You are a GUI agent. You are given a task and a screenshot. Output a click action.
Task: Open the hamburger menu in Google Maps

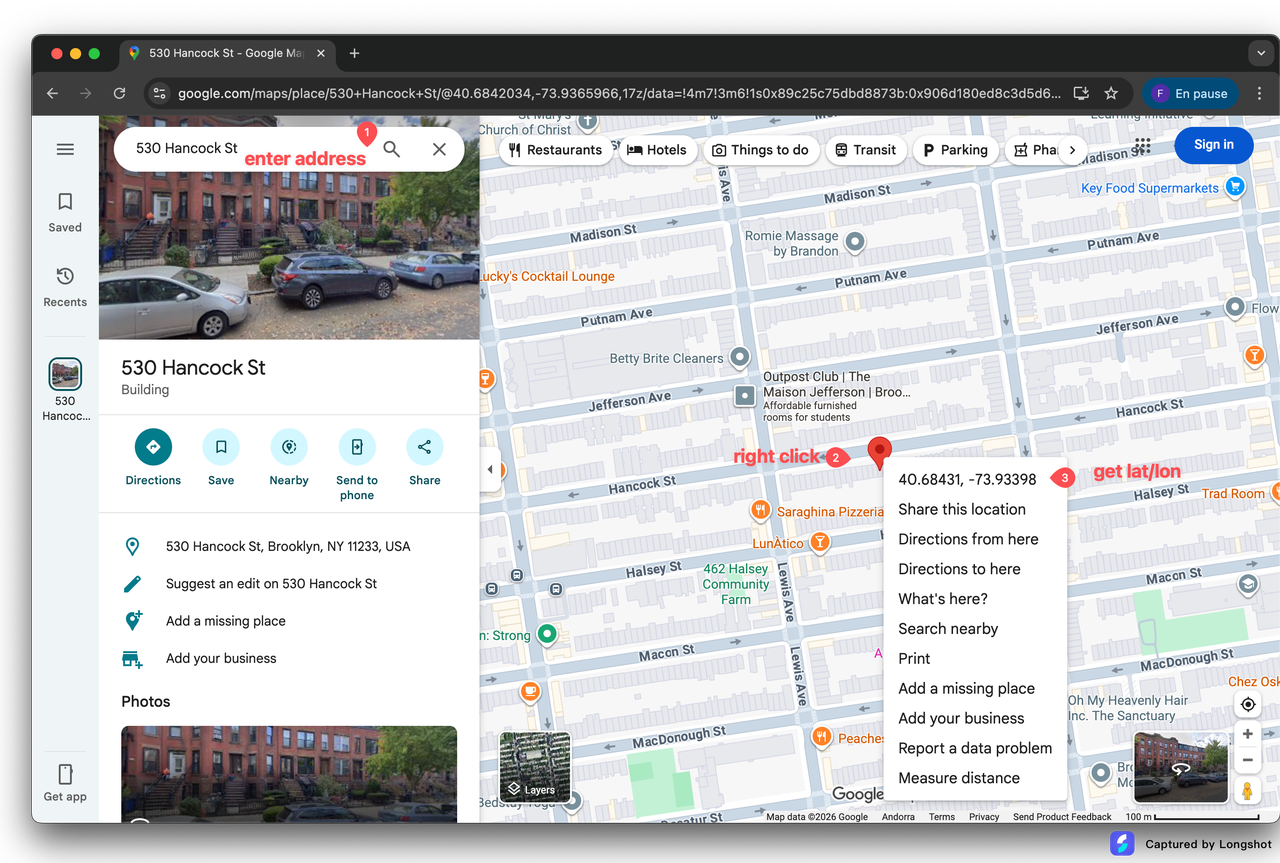(65, 149)
